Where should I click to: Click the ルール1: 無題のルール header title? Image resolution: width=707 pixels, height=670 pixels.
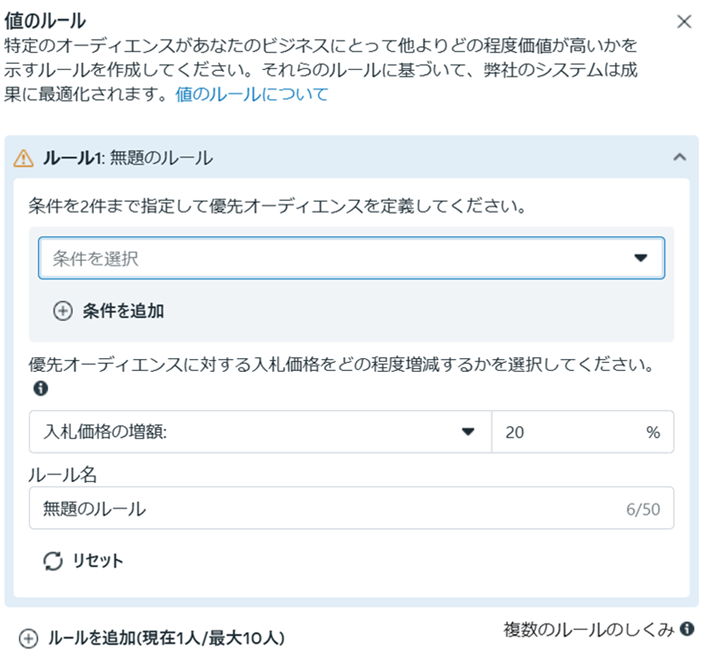pos(128,158)
